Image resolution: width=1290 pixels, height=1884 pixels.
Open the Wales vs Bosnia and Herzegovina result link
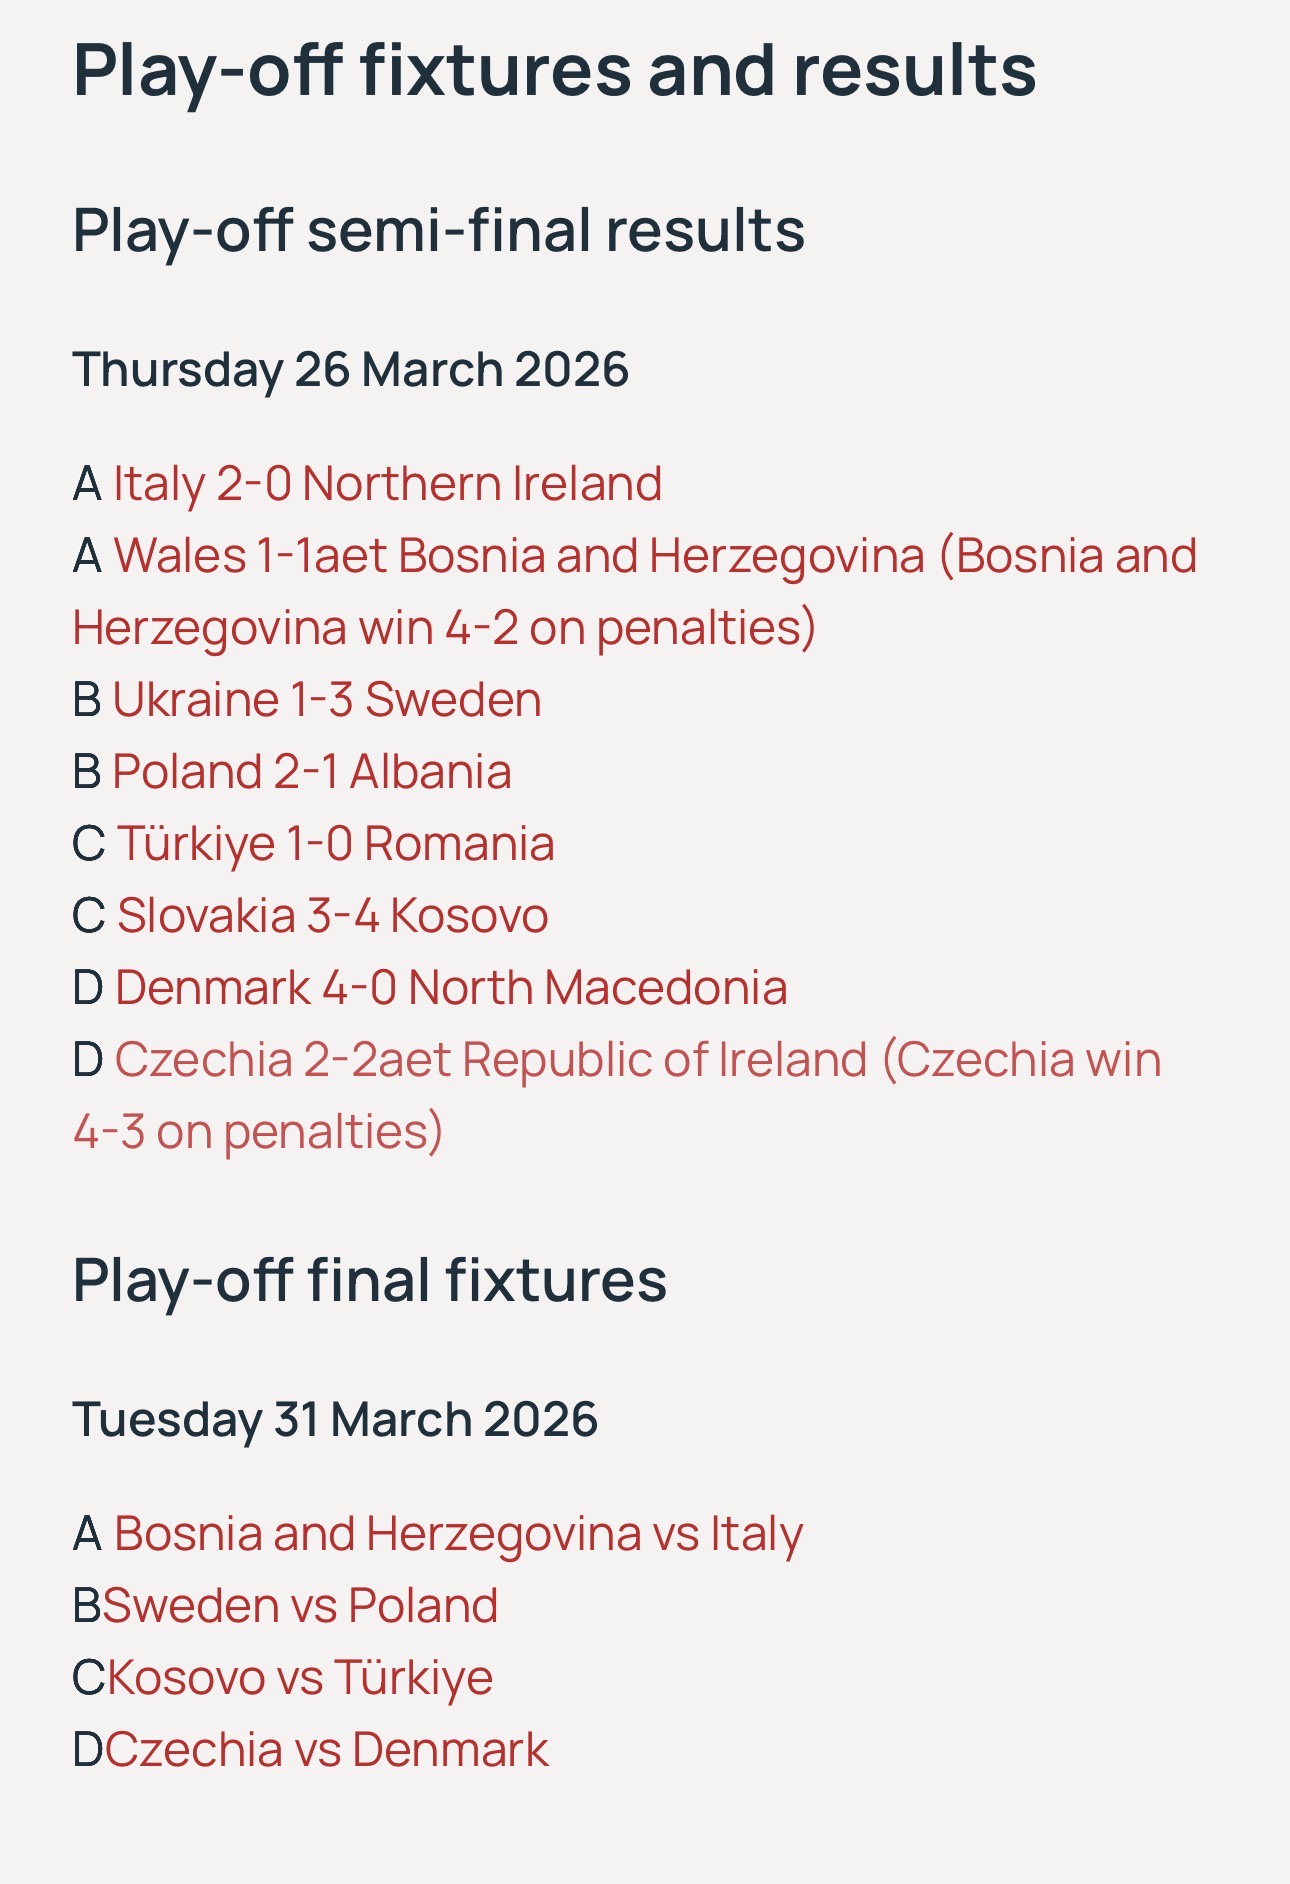coord(654,556)
